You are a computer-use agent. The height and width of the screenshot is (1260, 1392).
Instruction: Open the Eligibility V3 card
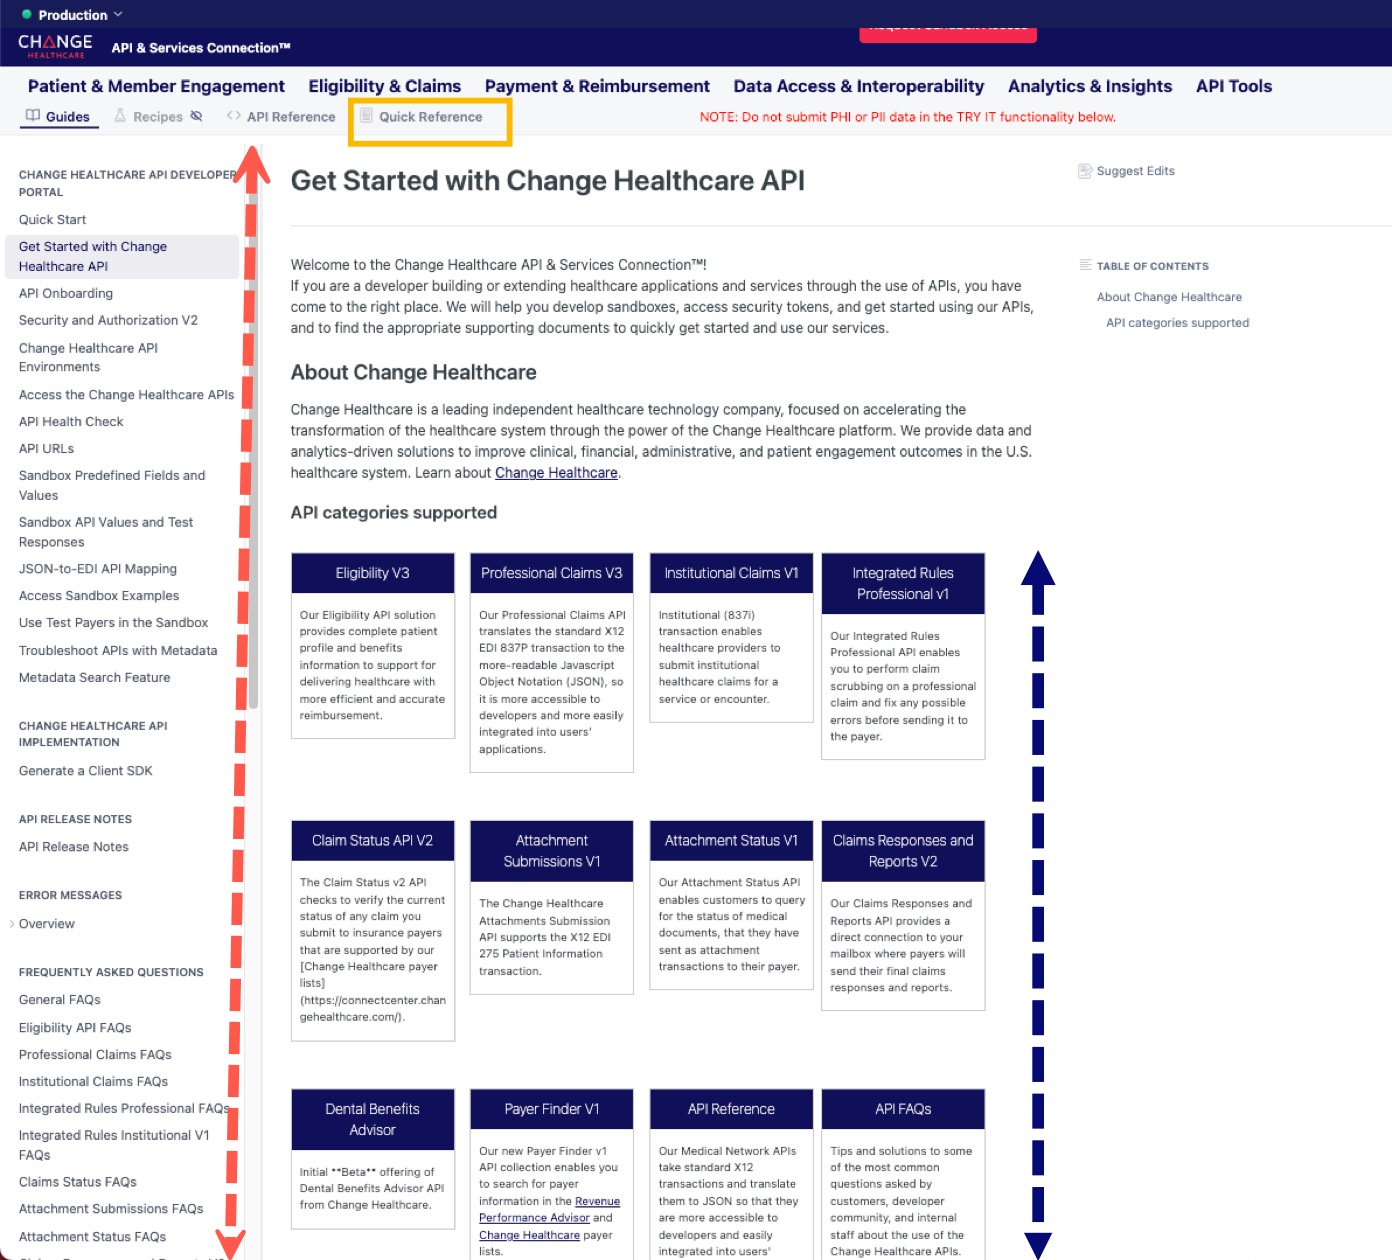click(373, 646)
